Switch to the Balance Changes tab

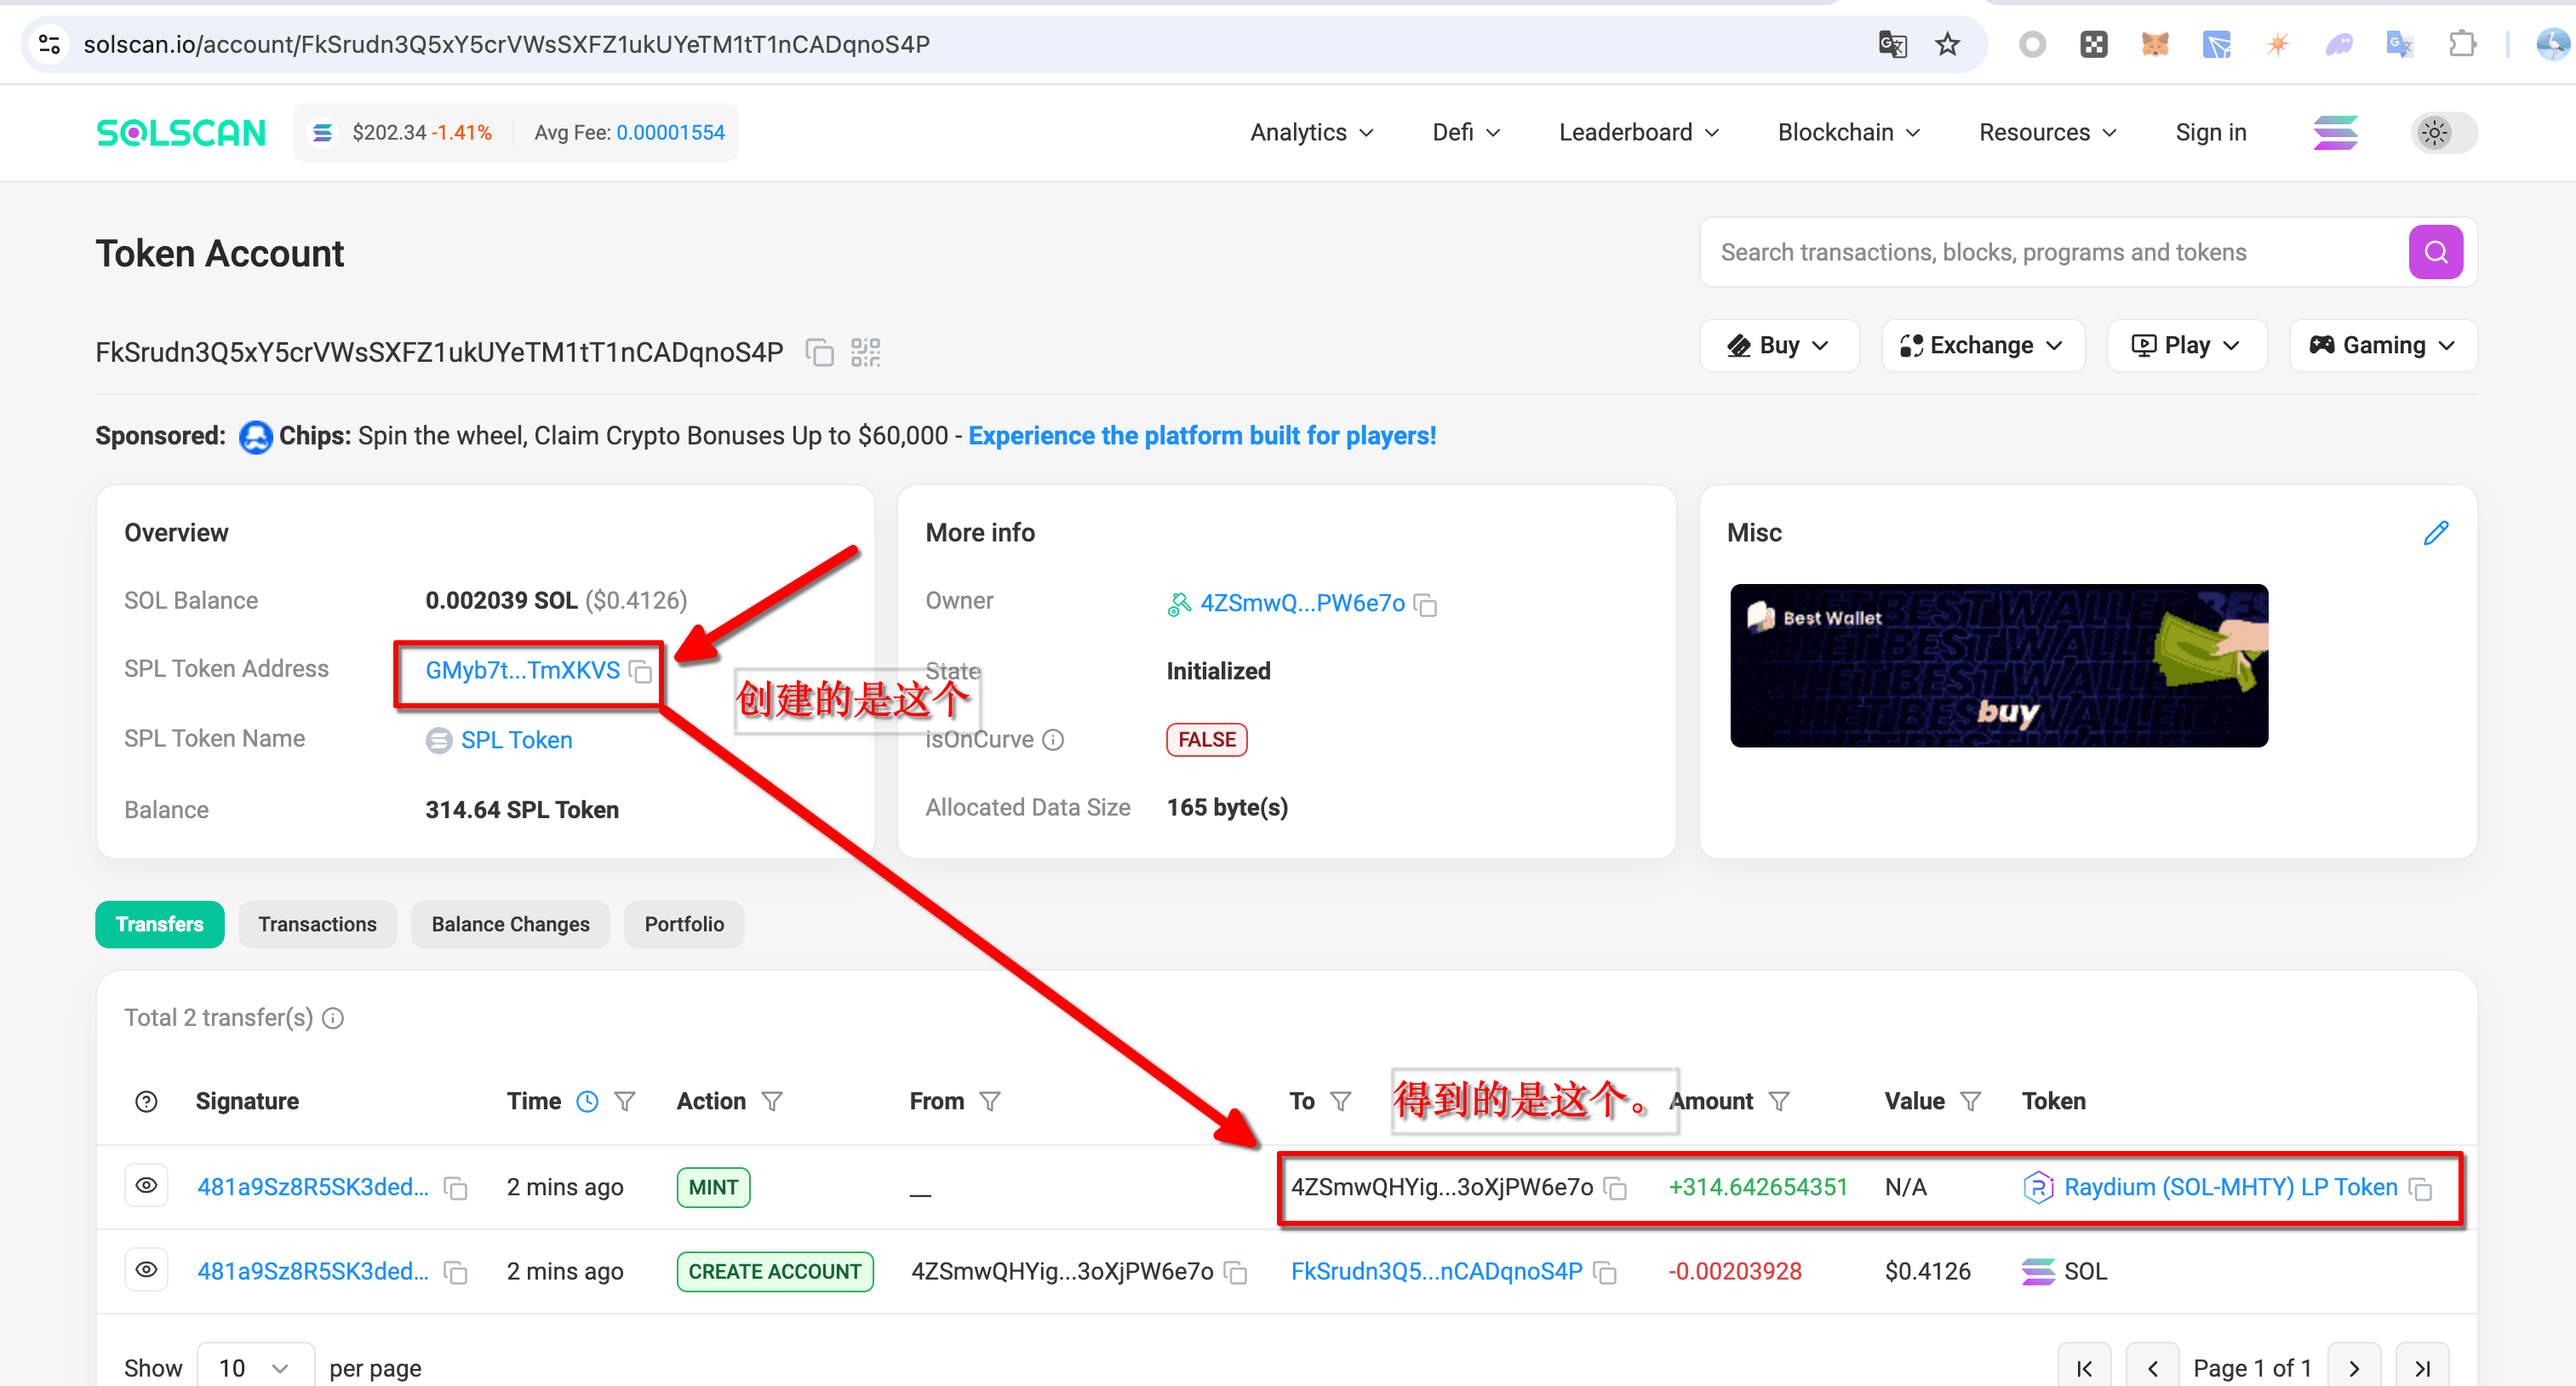tap(510, 924)
